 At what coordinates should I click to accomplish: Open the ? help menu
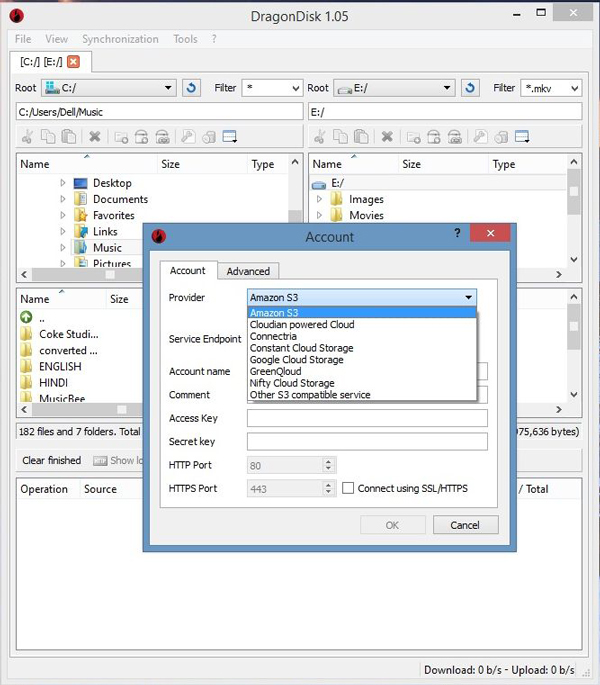(x=214, y=39)
